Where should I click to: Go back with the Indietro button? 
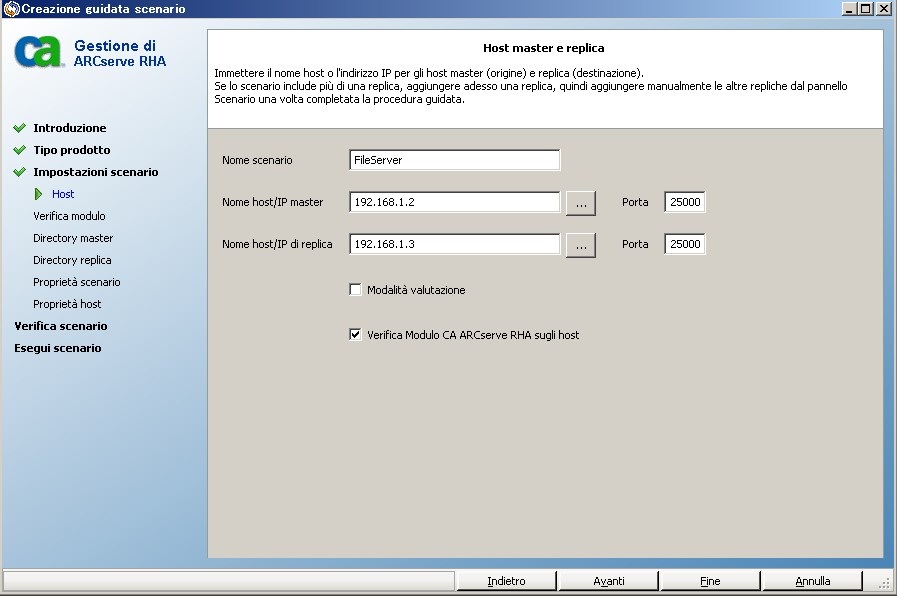tap(506, 581)
